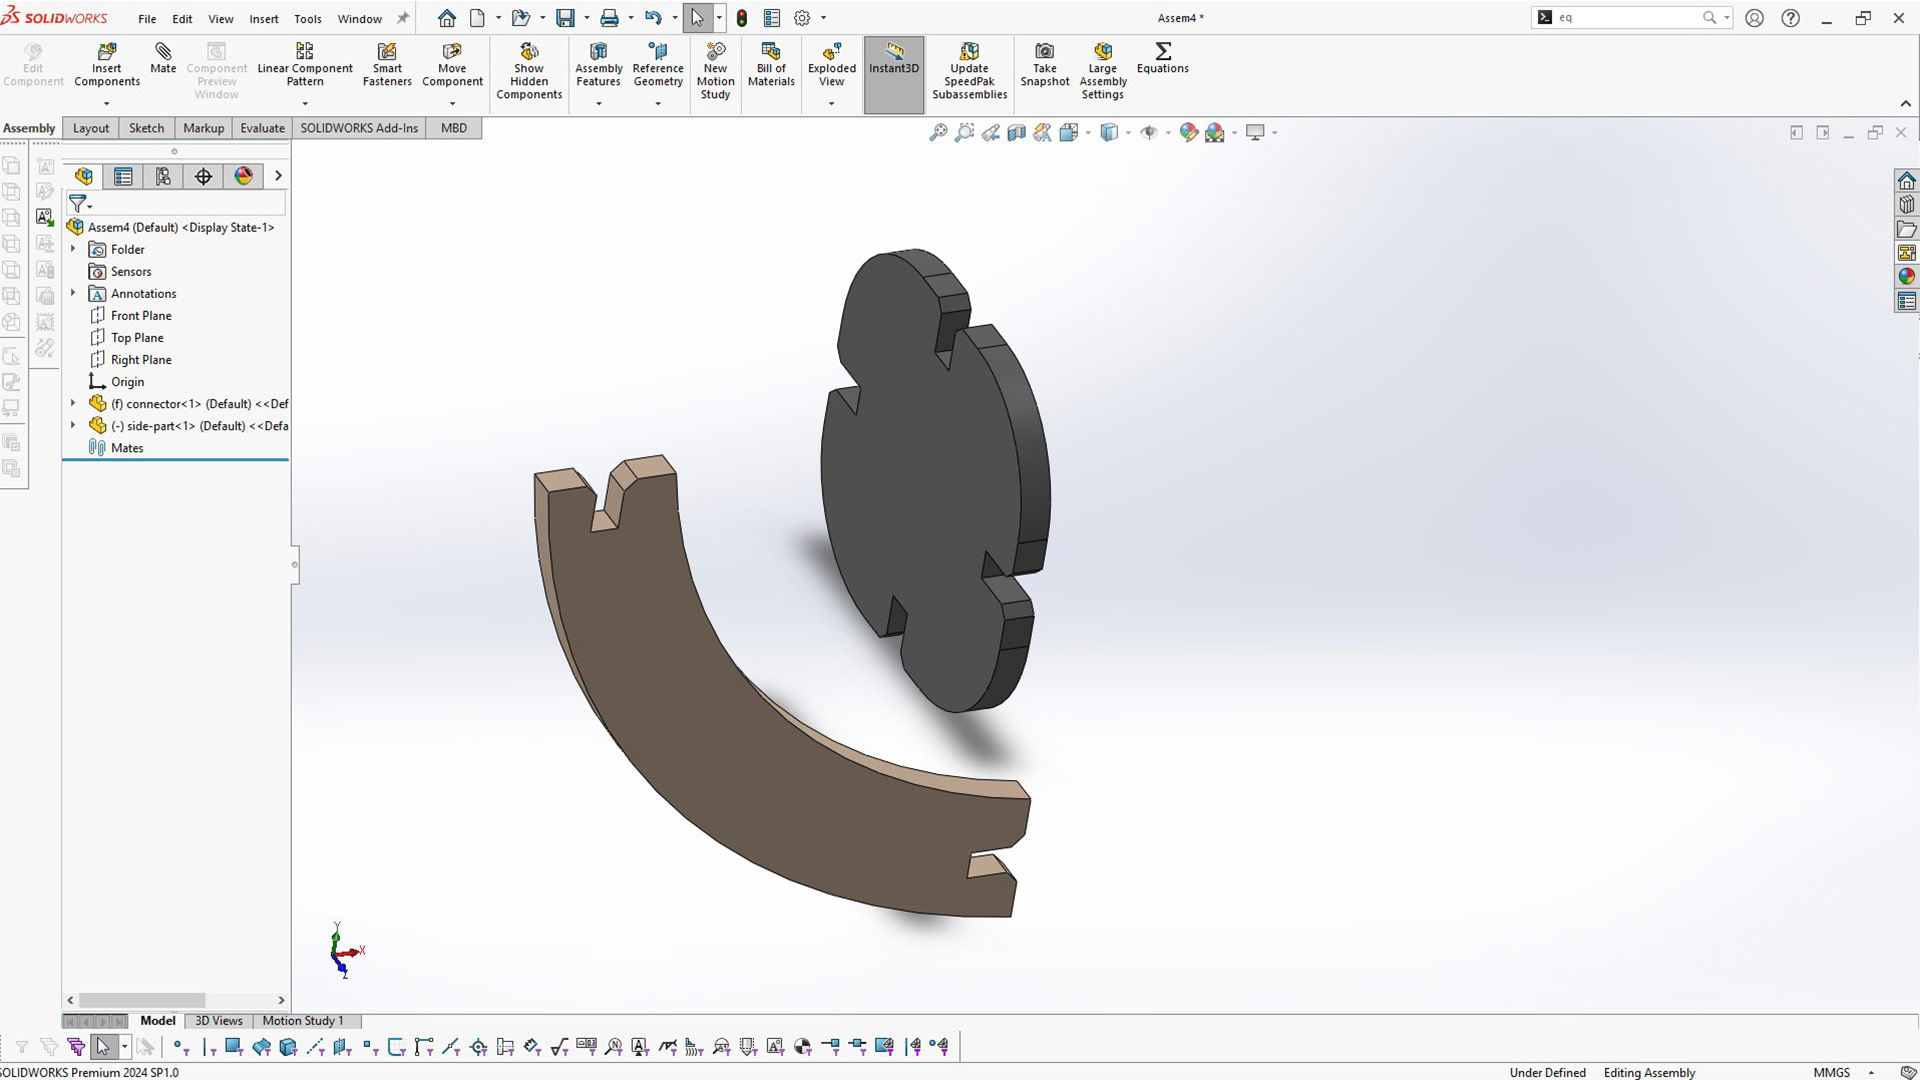Click the 3D Views tab
The image size is (1920, 1080).
[x=218, y=1021]
